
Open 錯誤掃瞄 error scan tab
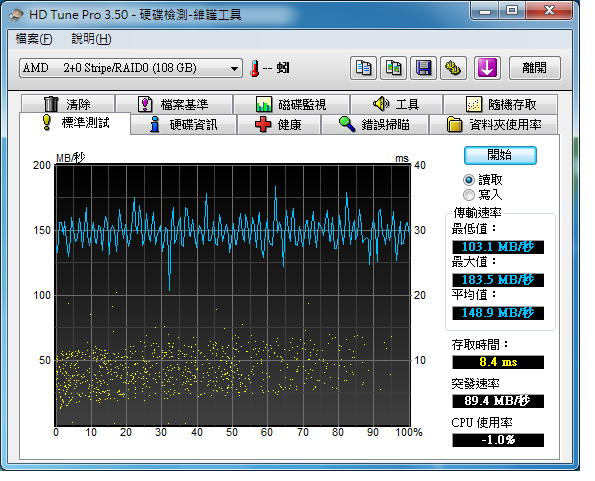(375, 124)
